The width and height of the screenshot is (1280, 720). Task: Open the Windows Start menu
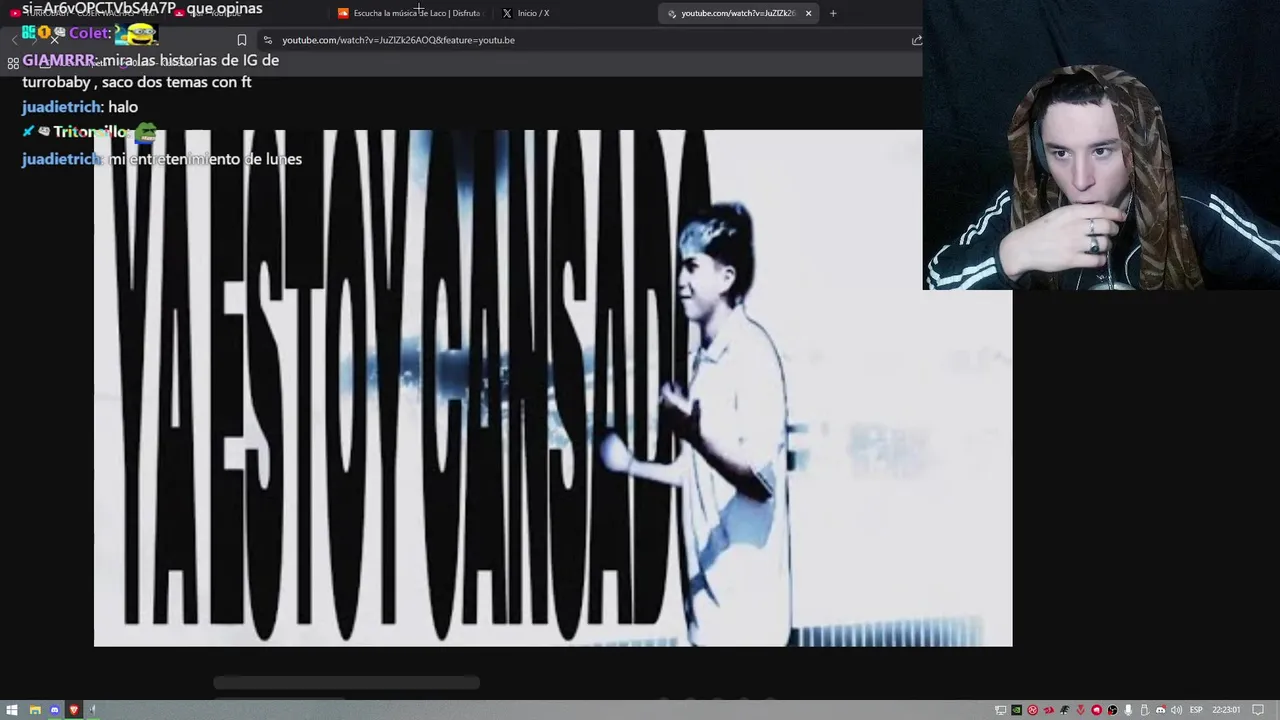(14, 710)
